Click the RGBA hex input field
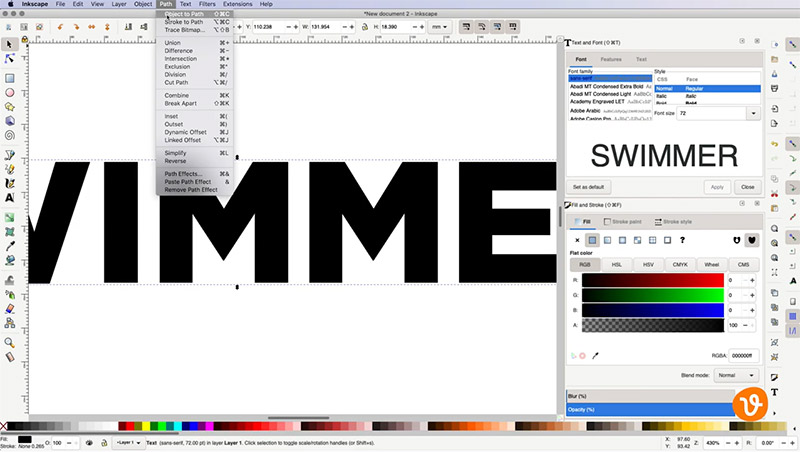 click(743, 356)
